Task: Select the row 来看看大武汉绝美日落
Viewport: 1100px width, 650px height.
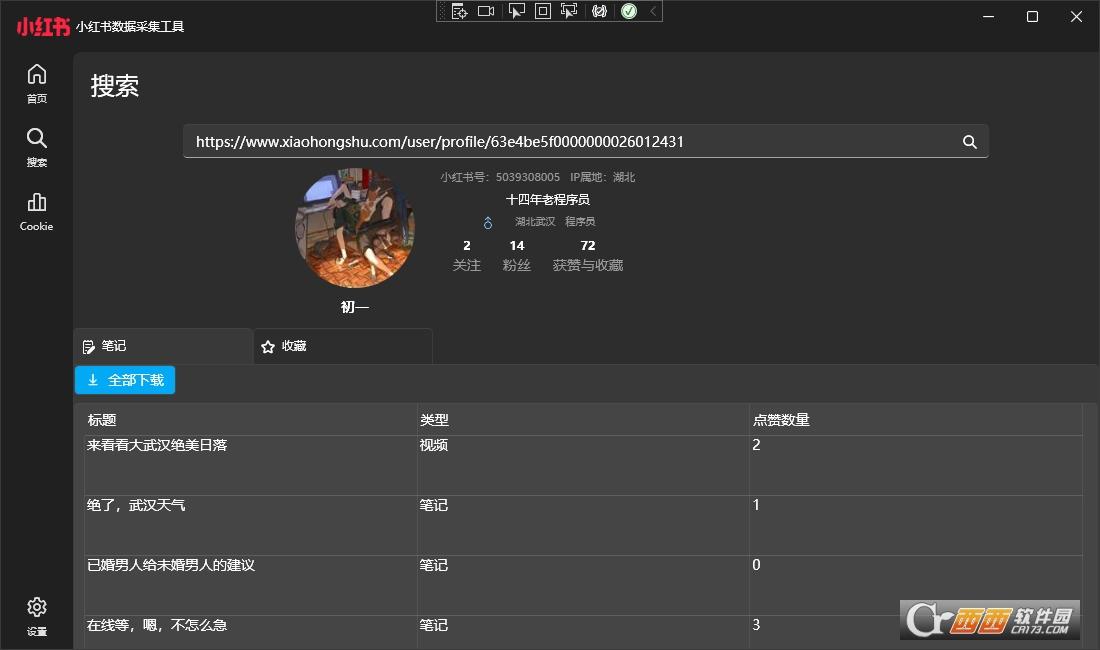Action: [583, 466]
